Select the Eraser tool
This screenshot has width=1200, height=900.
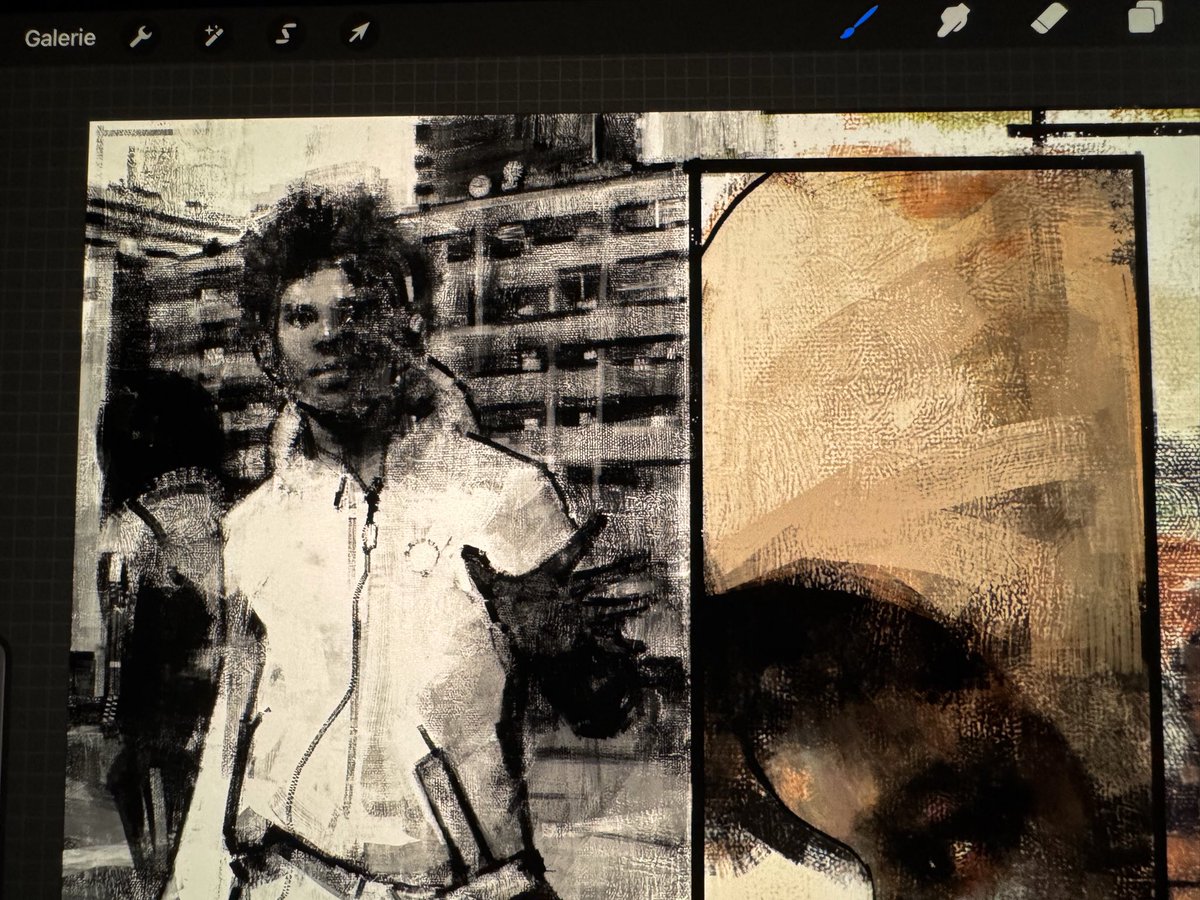1049,17
